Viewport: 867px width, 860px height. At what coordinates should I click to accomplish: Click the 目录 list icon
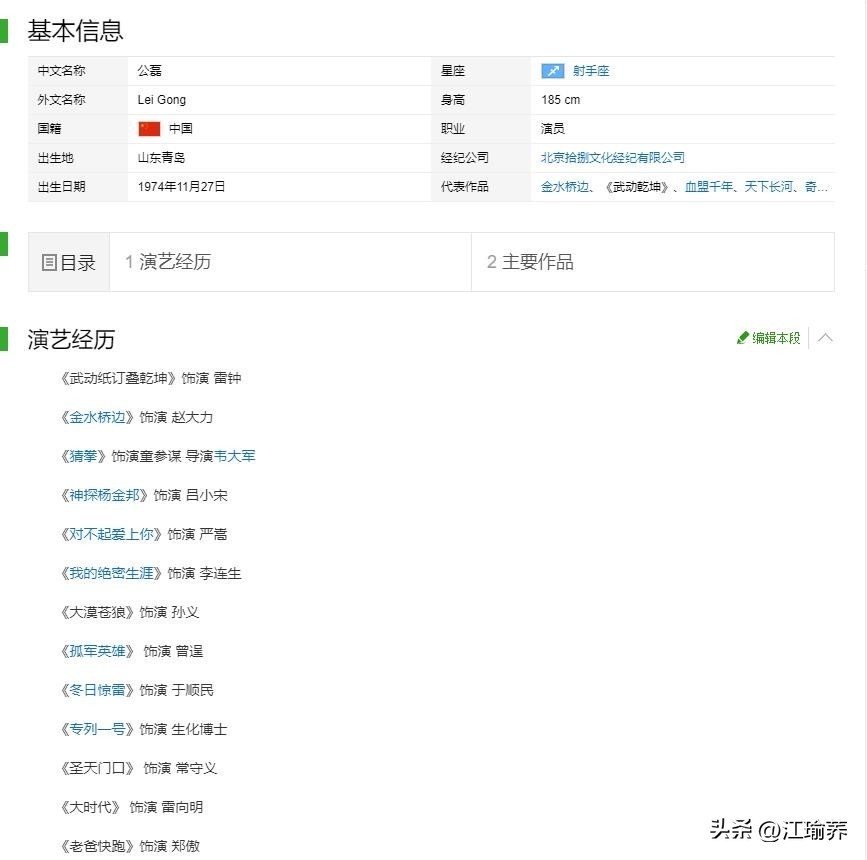[x=49, y=263]
